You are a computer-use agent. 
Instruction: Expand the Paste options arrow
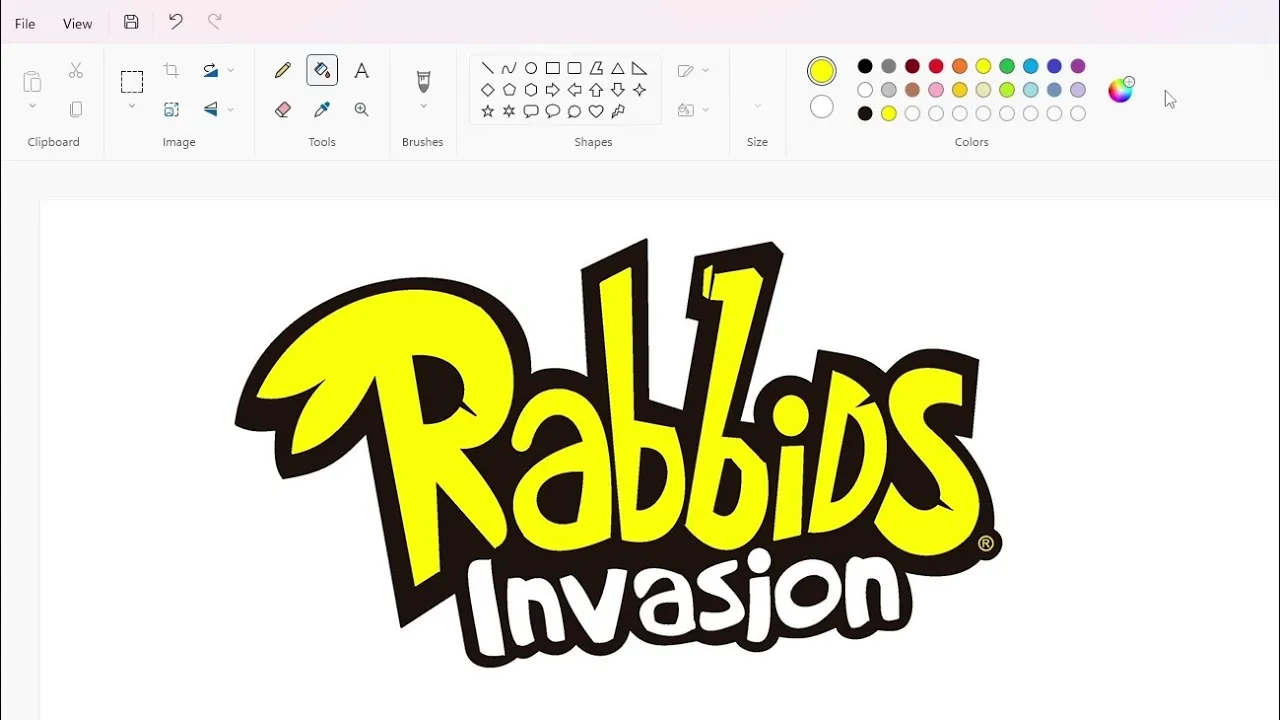[x=32, y=106]
